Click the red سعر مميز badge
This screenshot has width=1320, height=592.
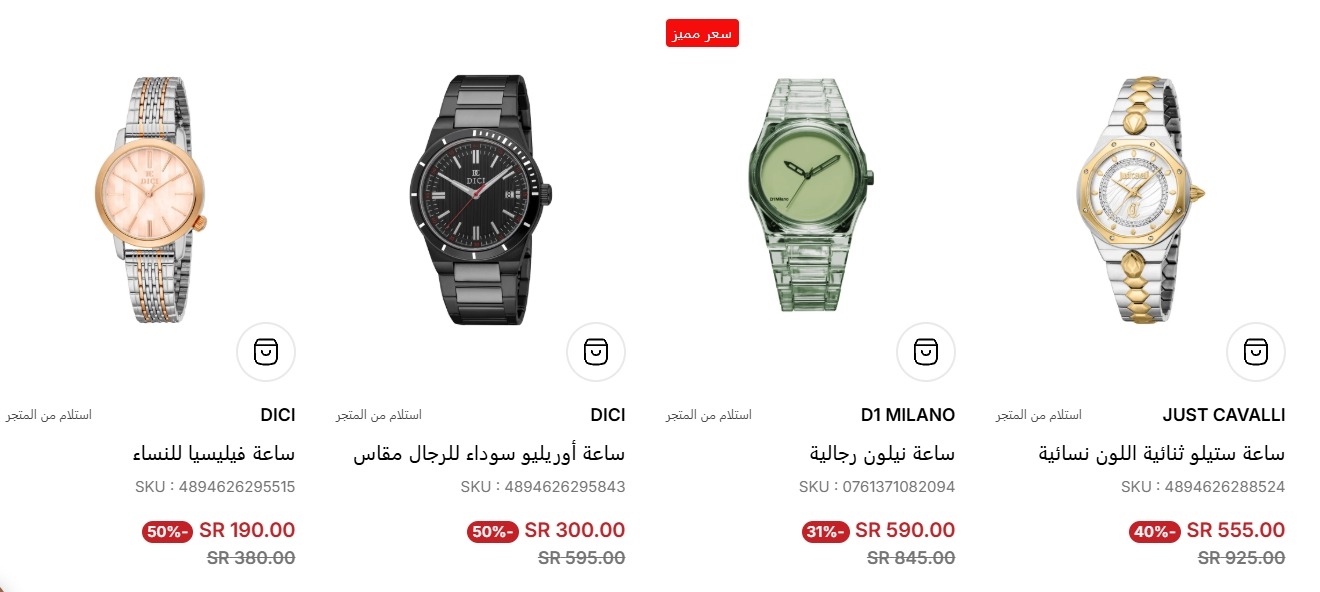click(702, 33)
